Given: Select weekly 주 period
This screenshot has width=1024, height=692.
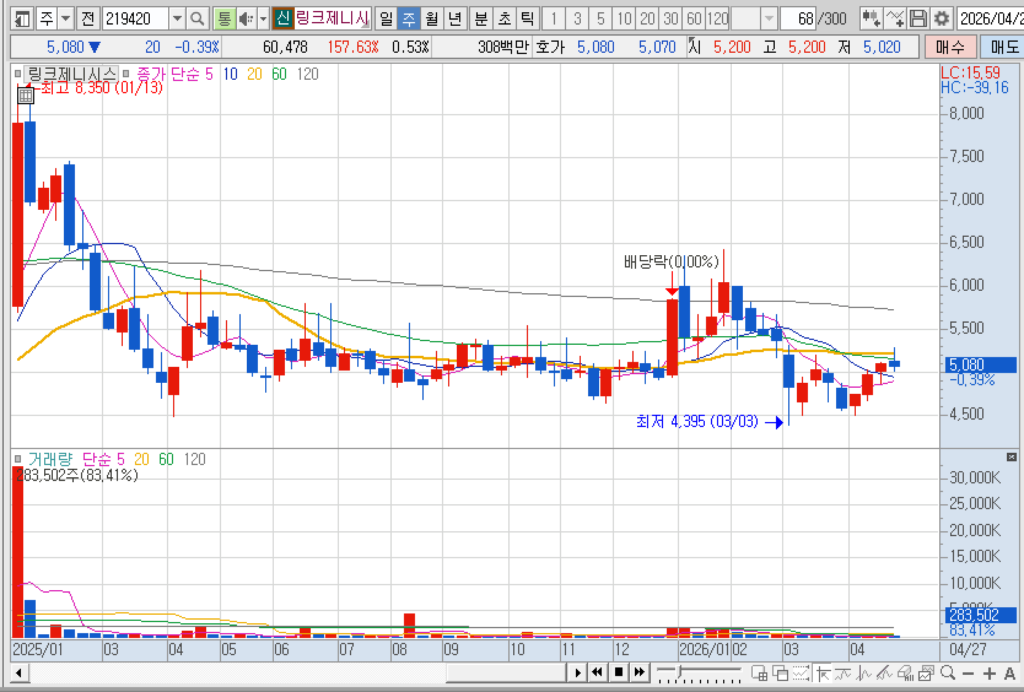Looking at the screenshot, I should point(409,18).
